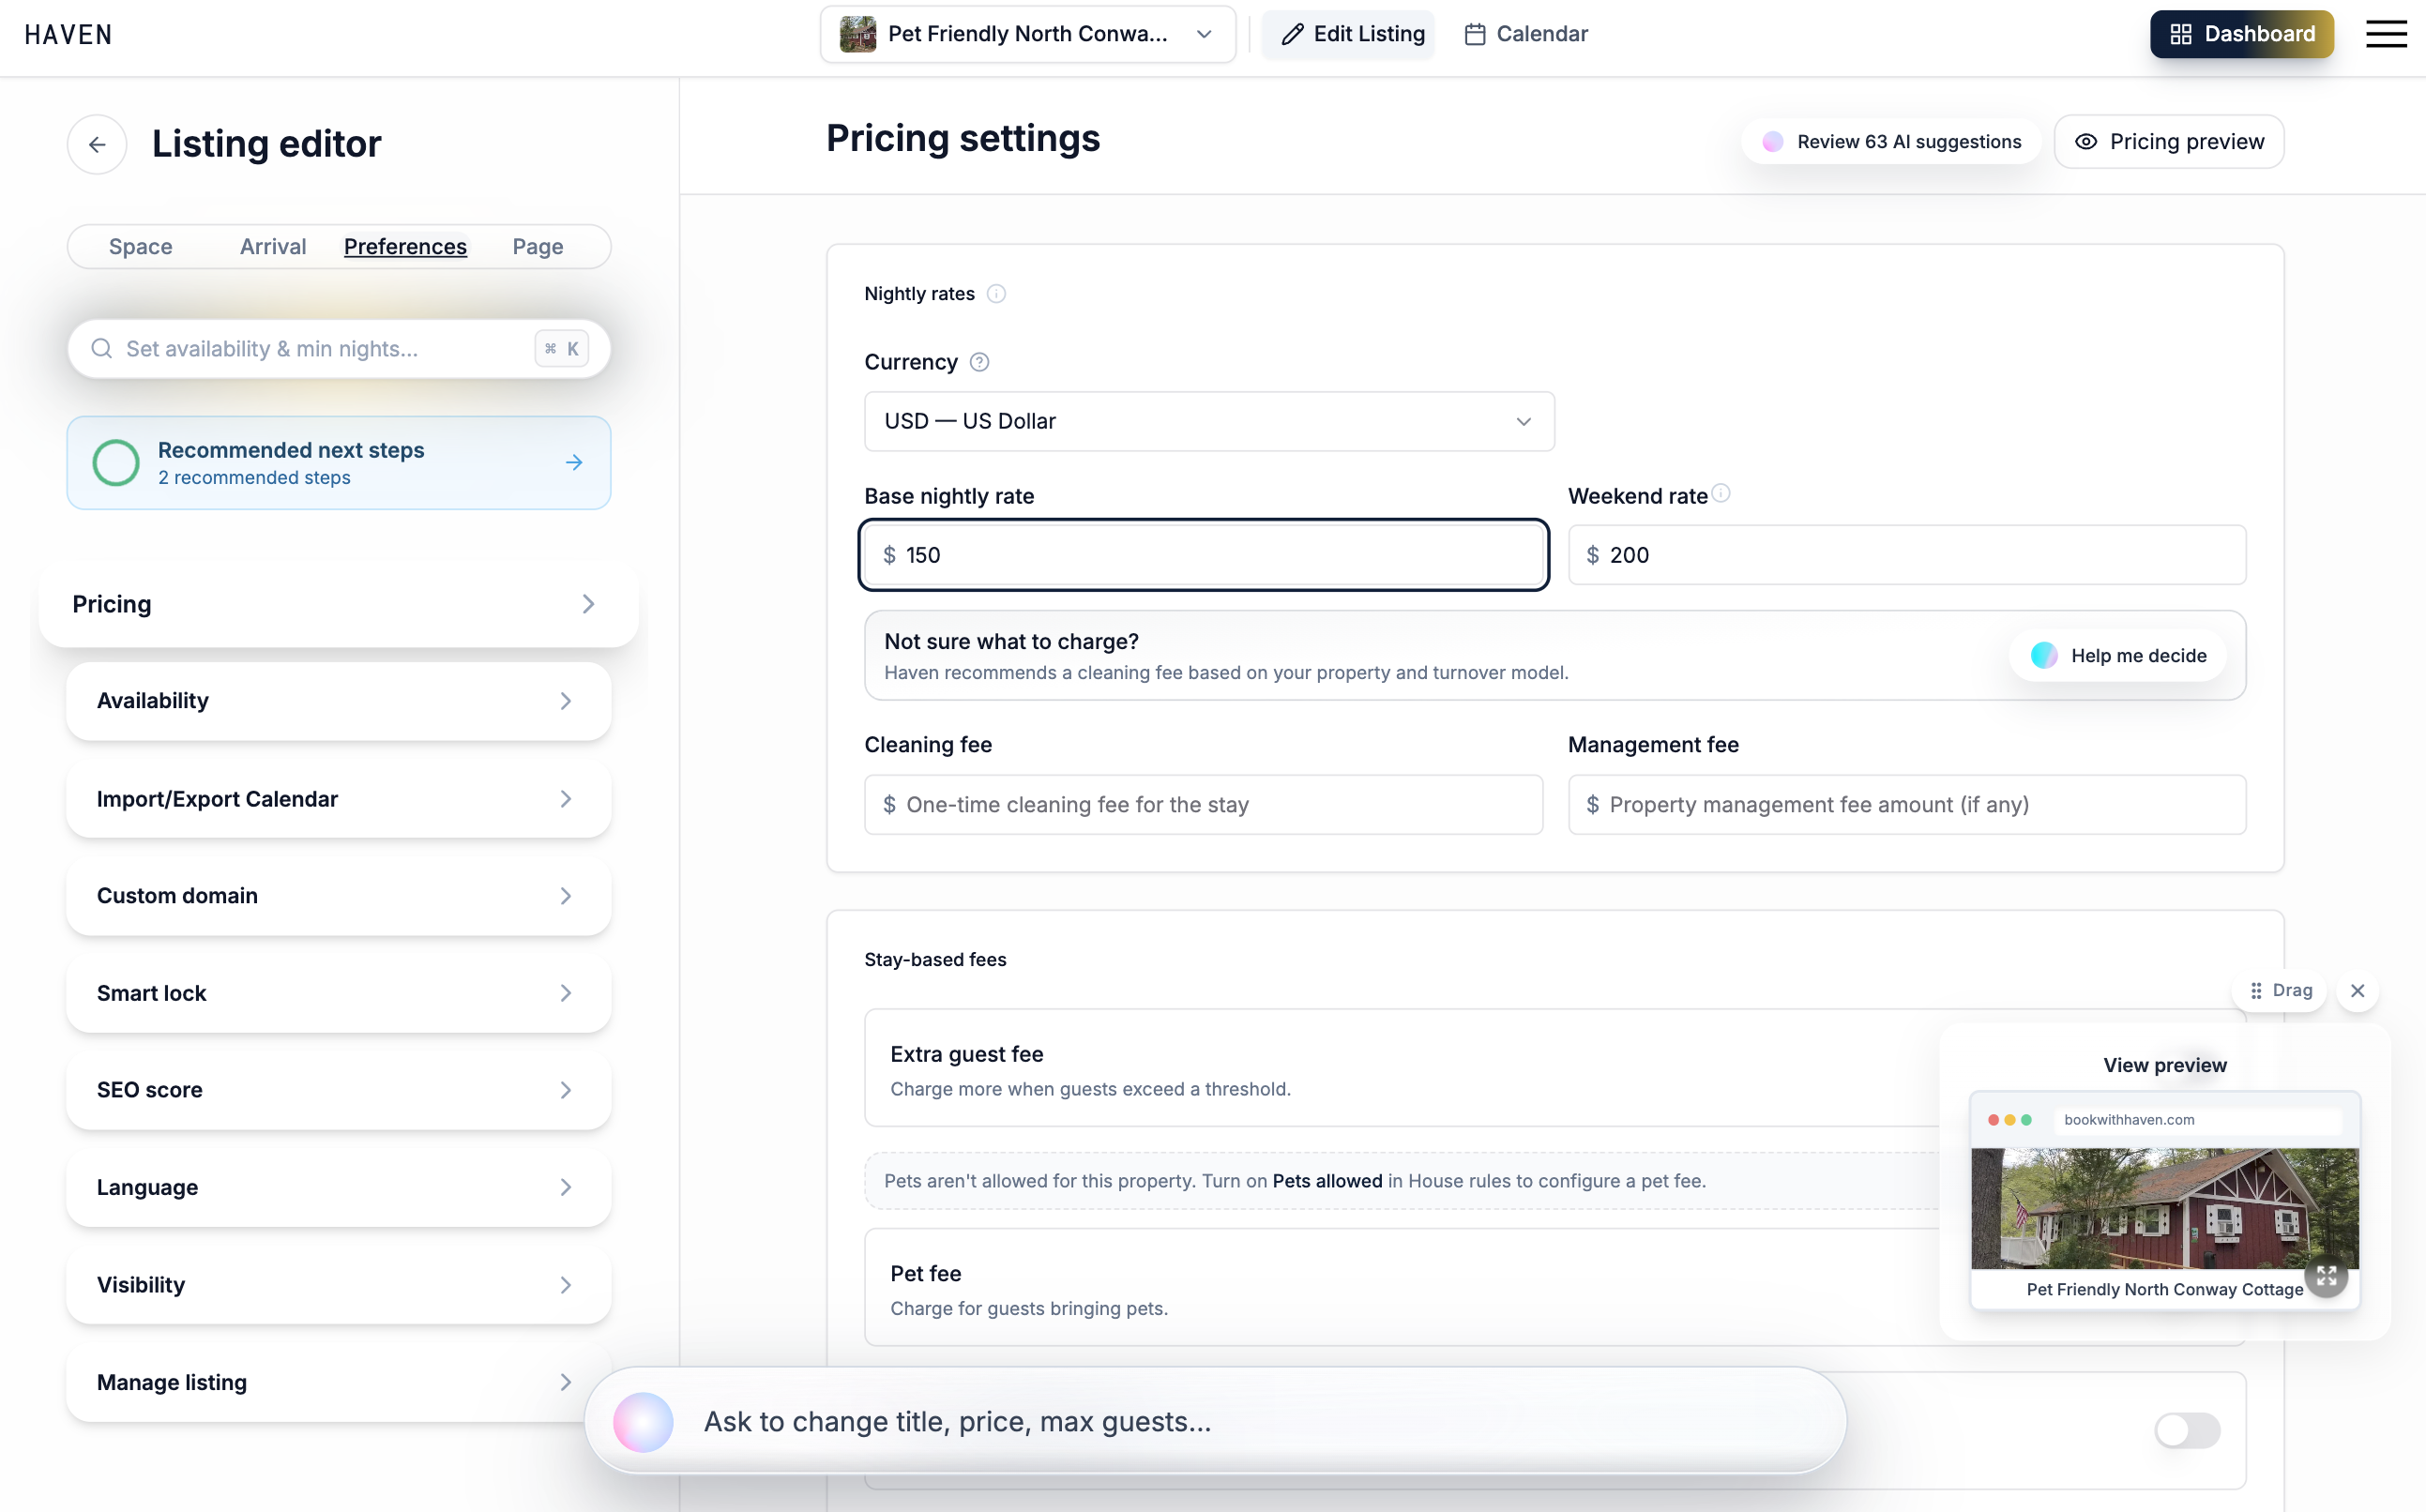The height and width of the screenshot is (1512, 2426).
Task: Toggle the switch at bottom right of fees
Action: 2187,1429
